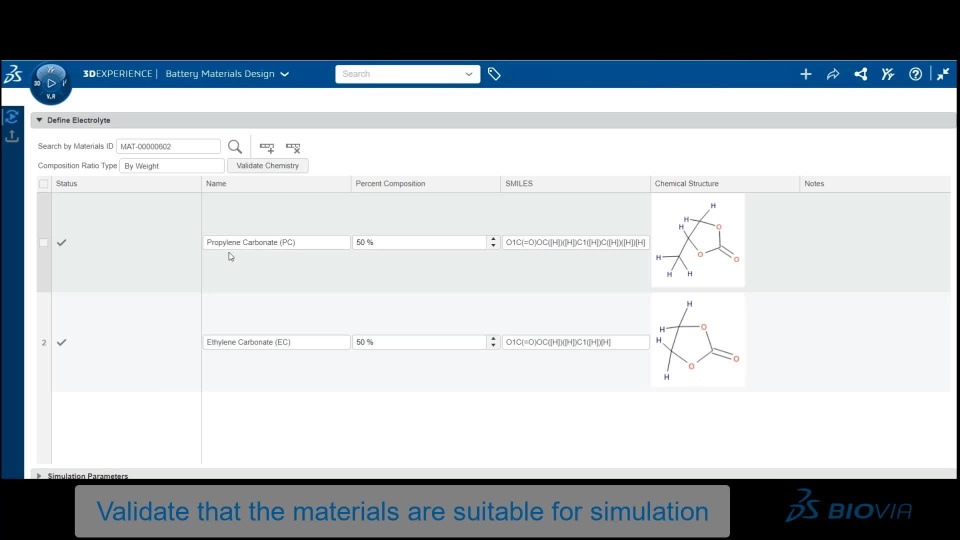Click the Validate Chemistry button

pos(268,166)
